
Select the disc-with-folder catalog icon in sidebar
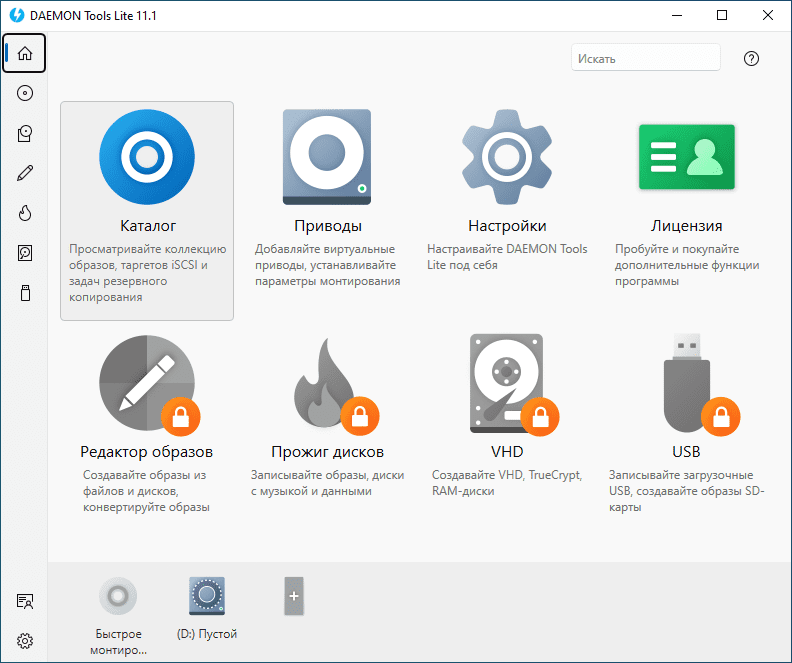coord(25,133)
